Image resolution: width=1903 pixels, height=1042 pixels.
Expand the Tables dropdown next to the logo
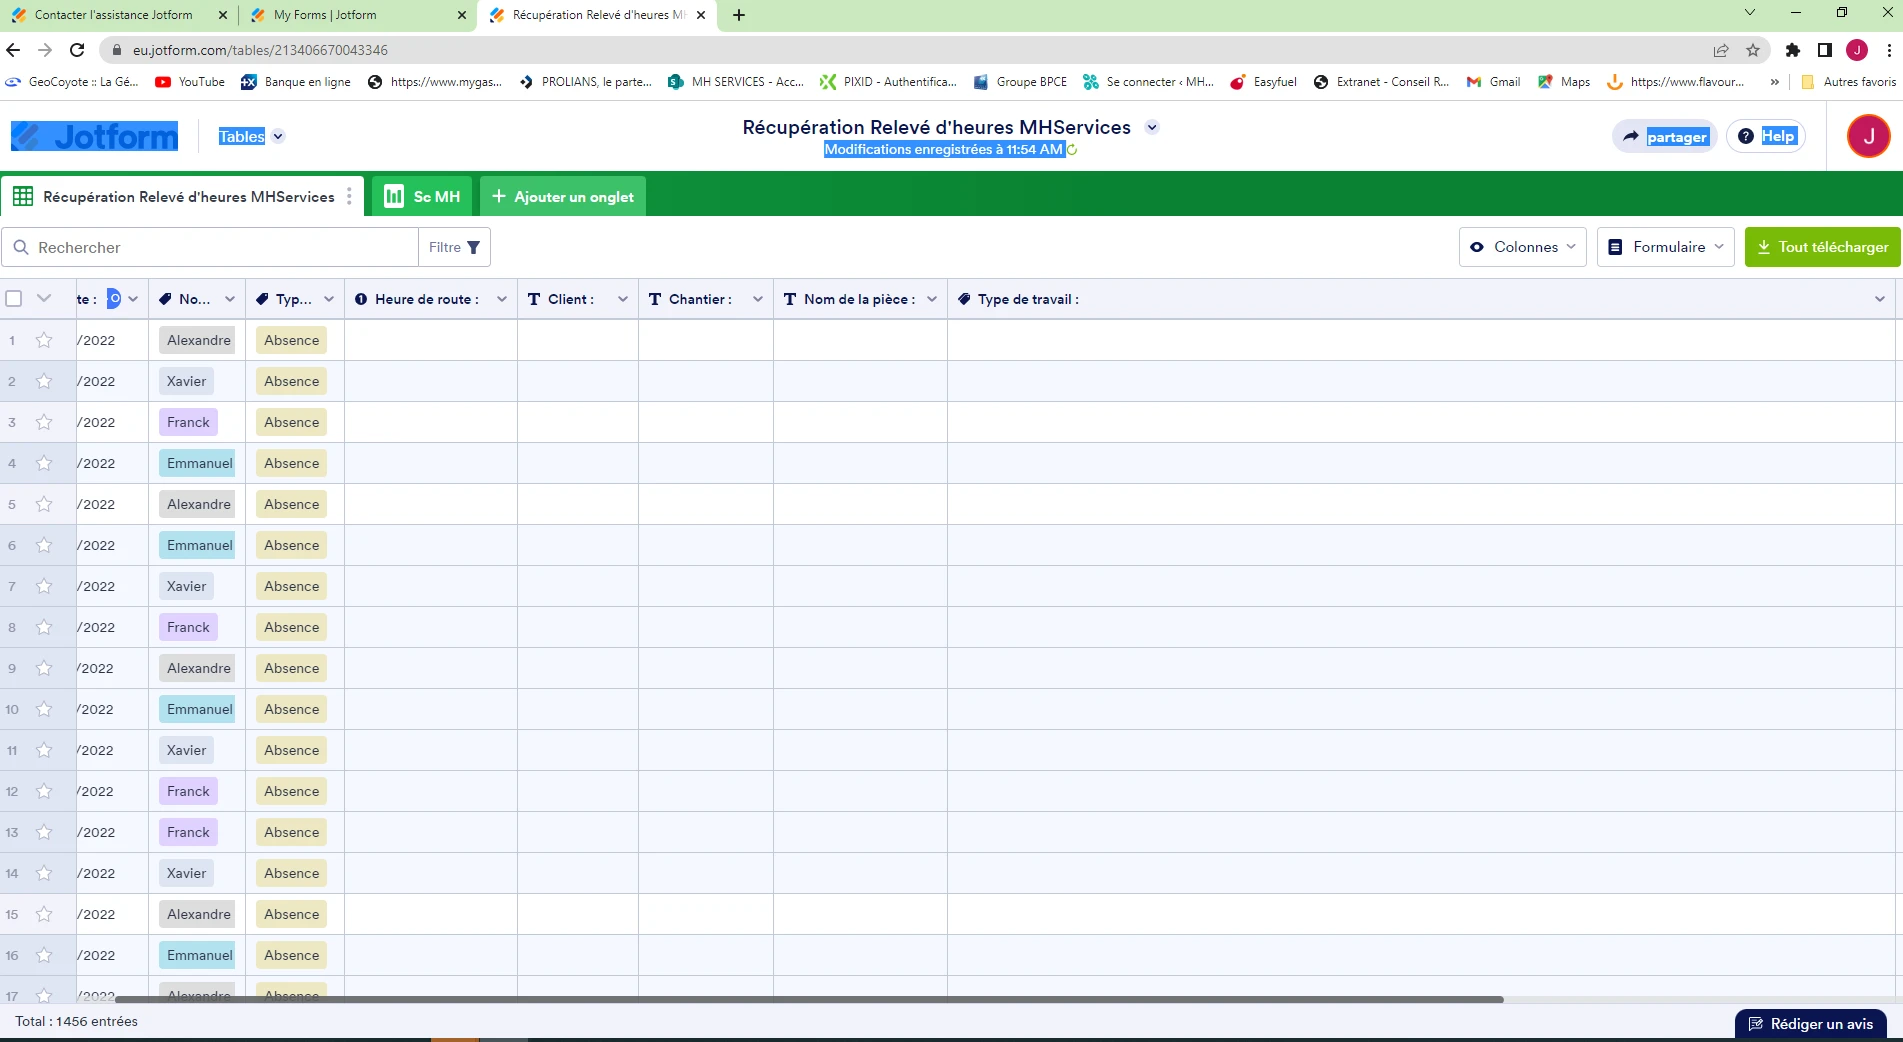tap(278, 136)
